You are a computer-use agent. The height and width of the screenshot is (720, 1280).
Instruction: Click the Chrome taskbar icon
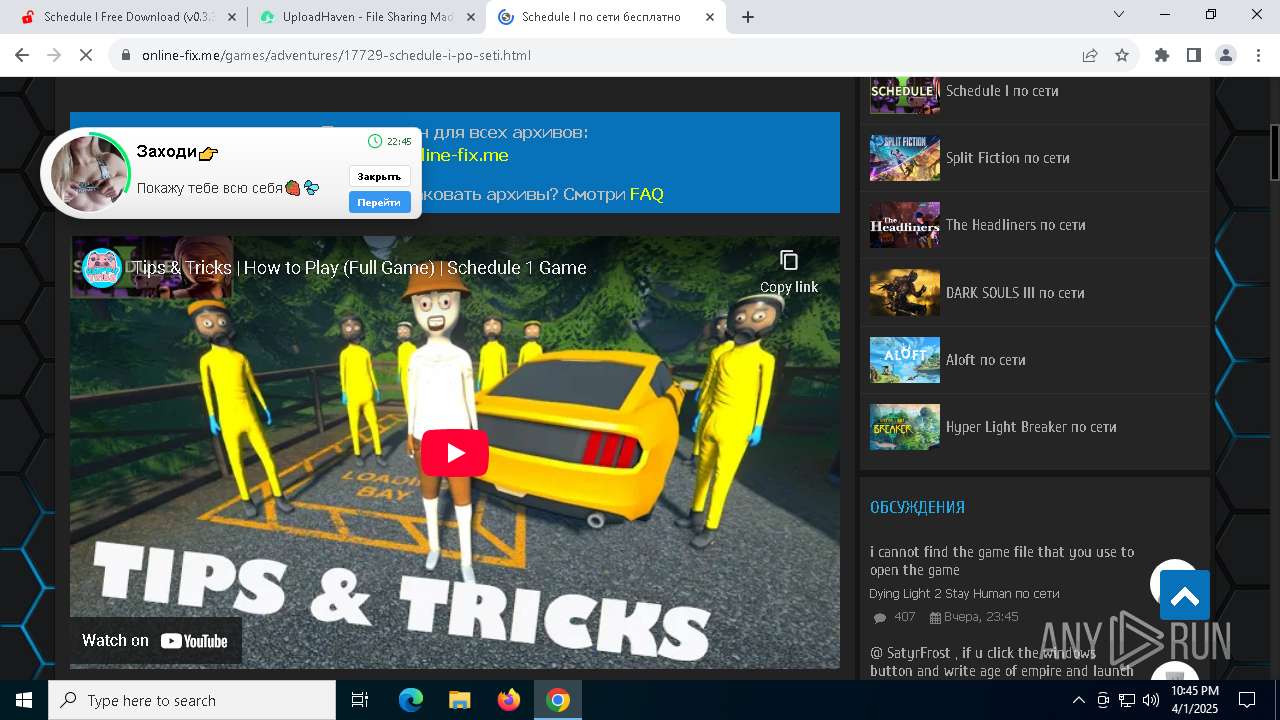pyautogui.click(x=558, y=700)
